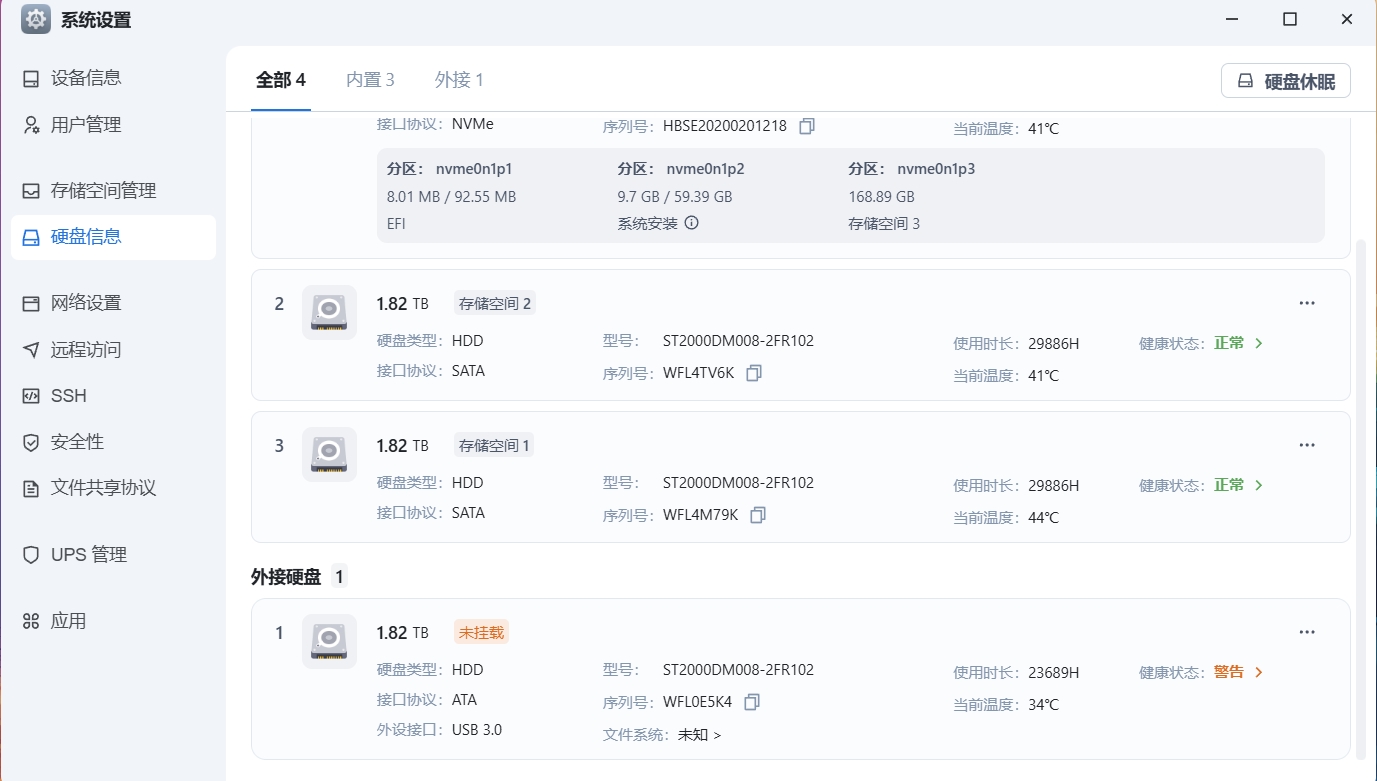Copy serial number WFL4TV6K
Image resolution: width=1377 pixels, height=781 pixels.
754,373
